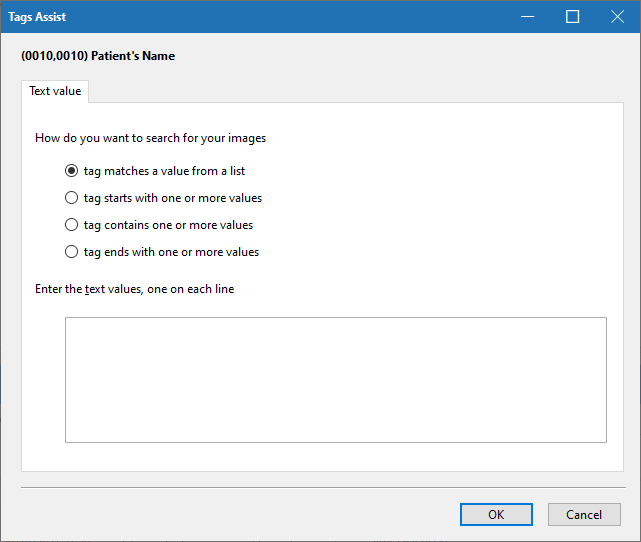Confirm the dialog with the OK button
This screenshot has width=641, height=542.
[496, 514]
